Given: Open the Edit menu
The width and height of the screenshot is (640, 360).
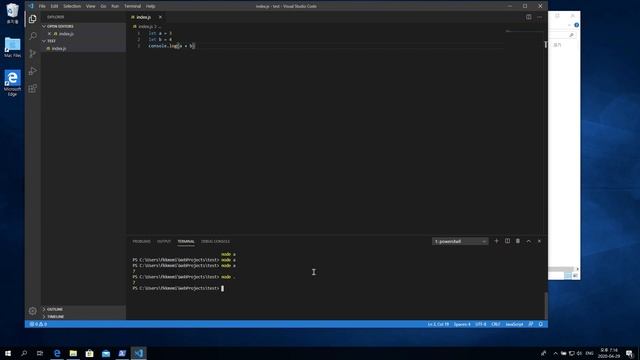Looking at the screenshot, I should 54,6.
